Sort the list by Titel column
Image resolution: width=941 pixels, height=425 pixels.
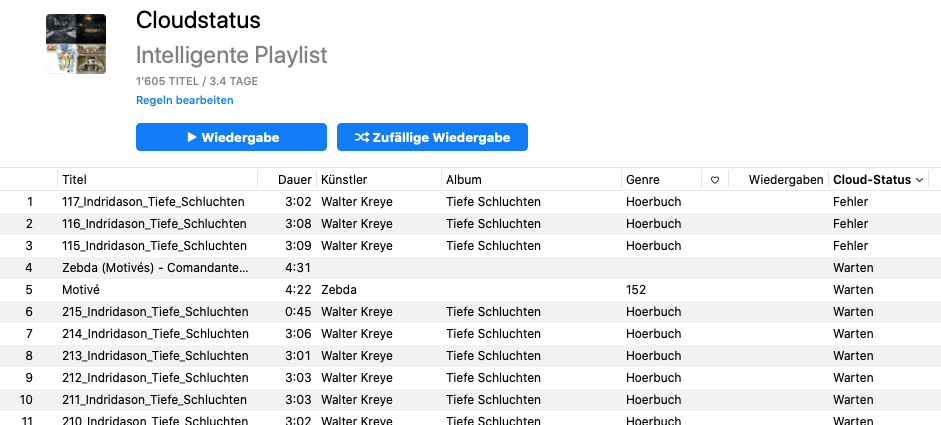click(x=75, y=180)
